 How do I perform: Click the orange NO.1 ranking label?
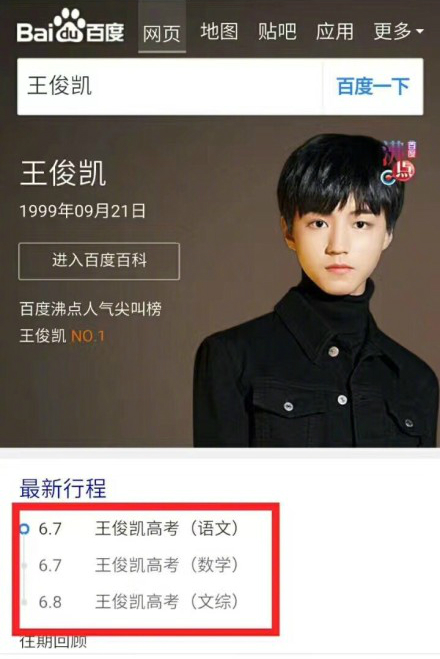(88, 336)
